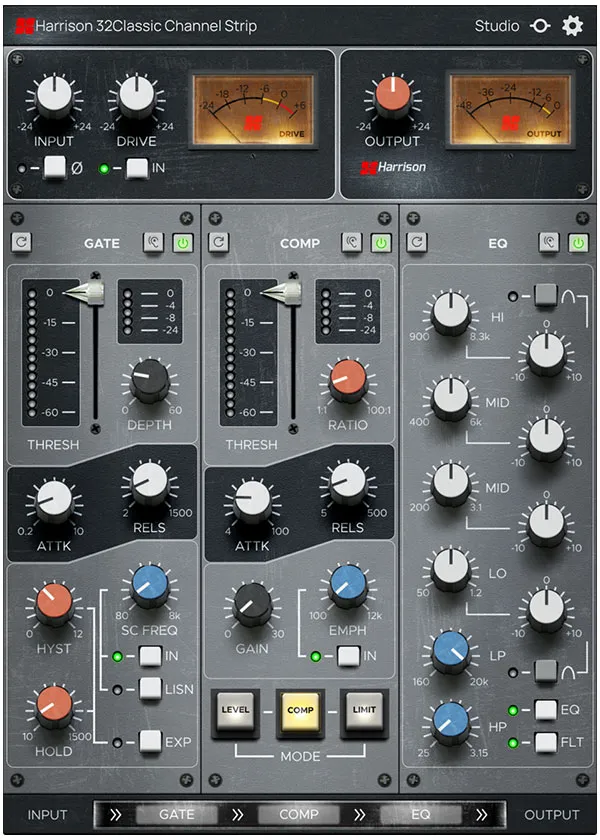Toggle the COMP power button
The image size is (600, 840).
click(x=380, y=242)
